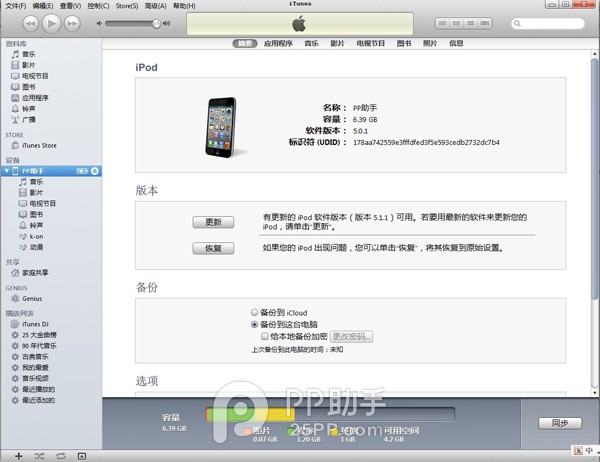The width and height of the screenshot is (600, 462).
Task: Select the 摘要 summary tab
Action: (x=245, y=43)
